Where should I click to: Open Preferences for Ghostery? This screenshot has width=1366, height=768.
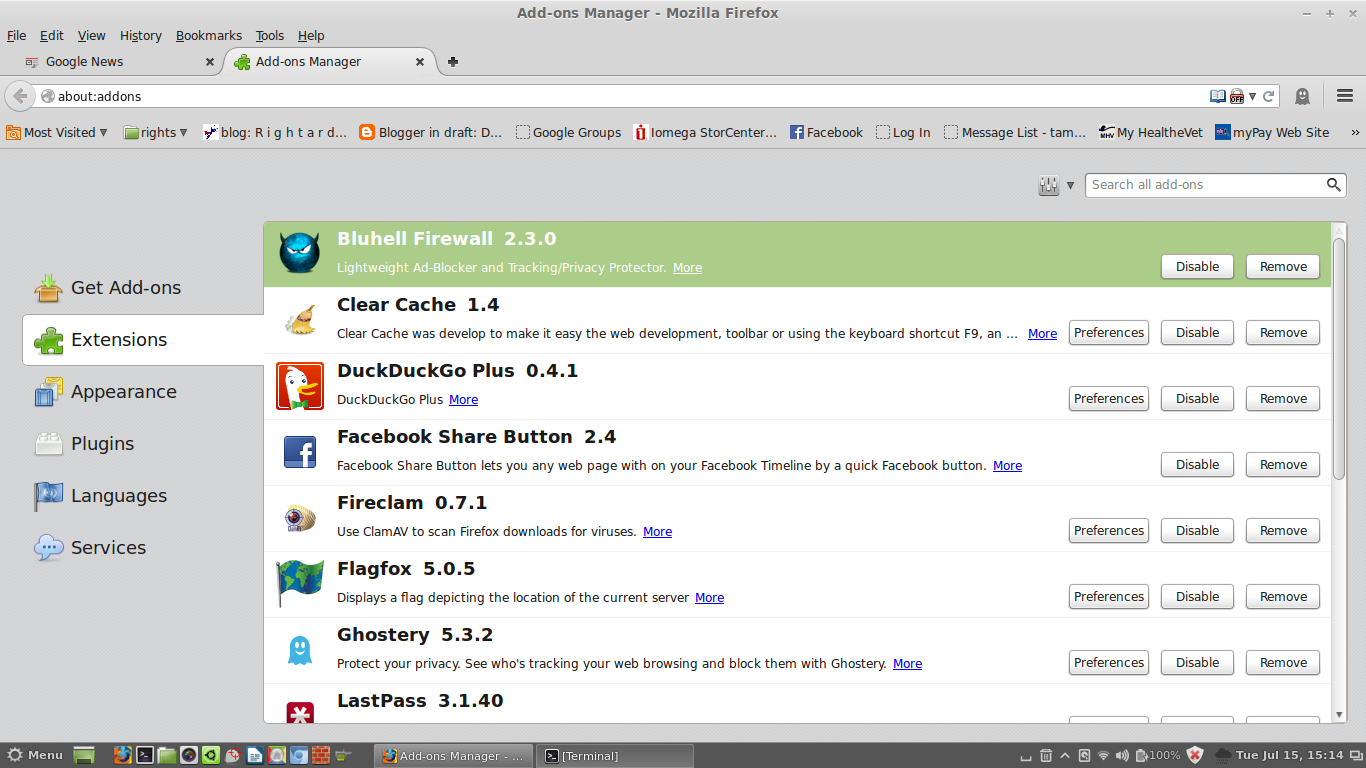click(1108, 663)
